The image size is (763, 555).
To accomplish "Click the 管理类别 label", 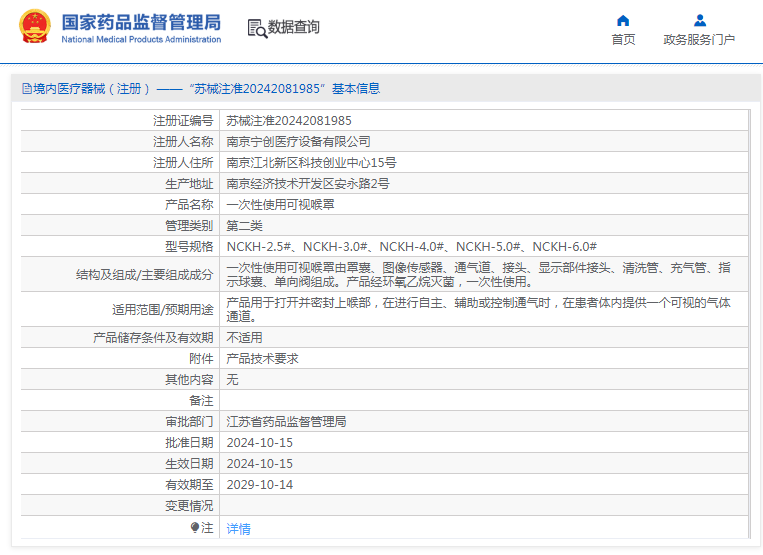I will tap(189, 226).
